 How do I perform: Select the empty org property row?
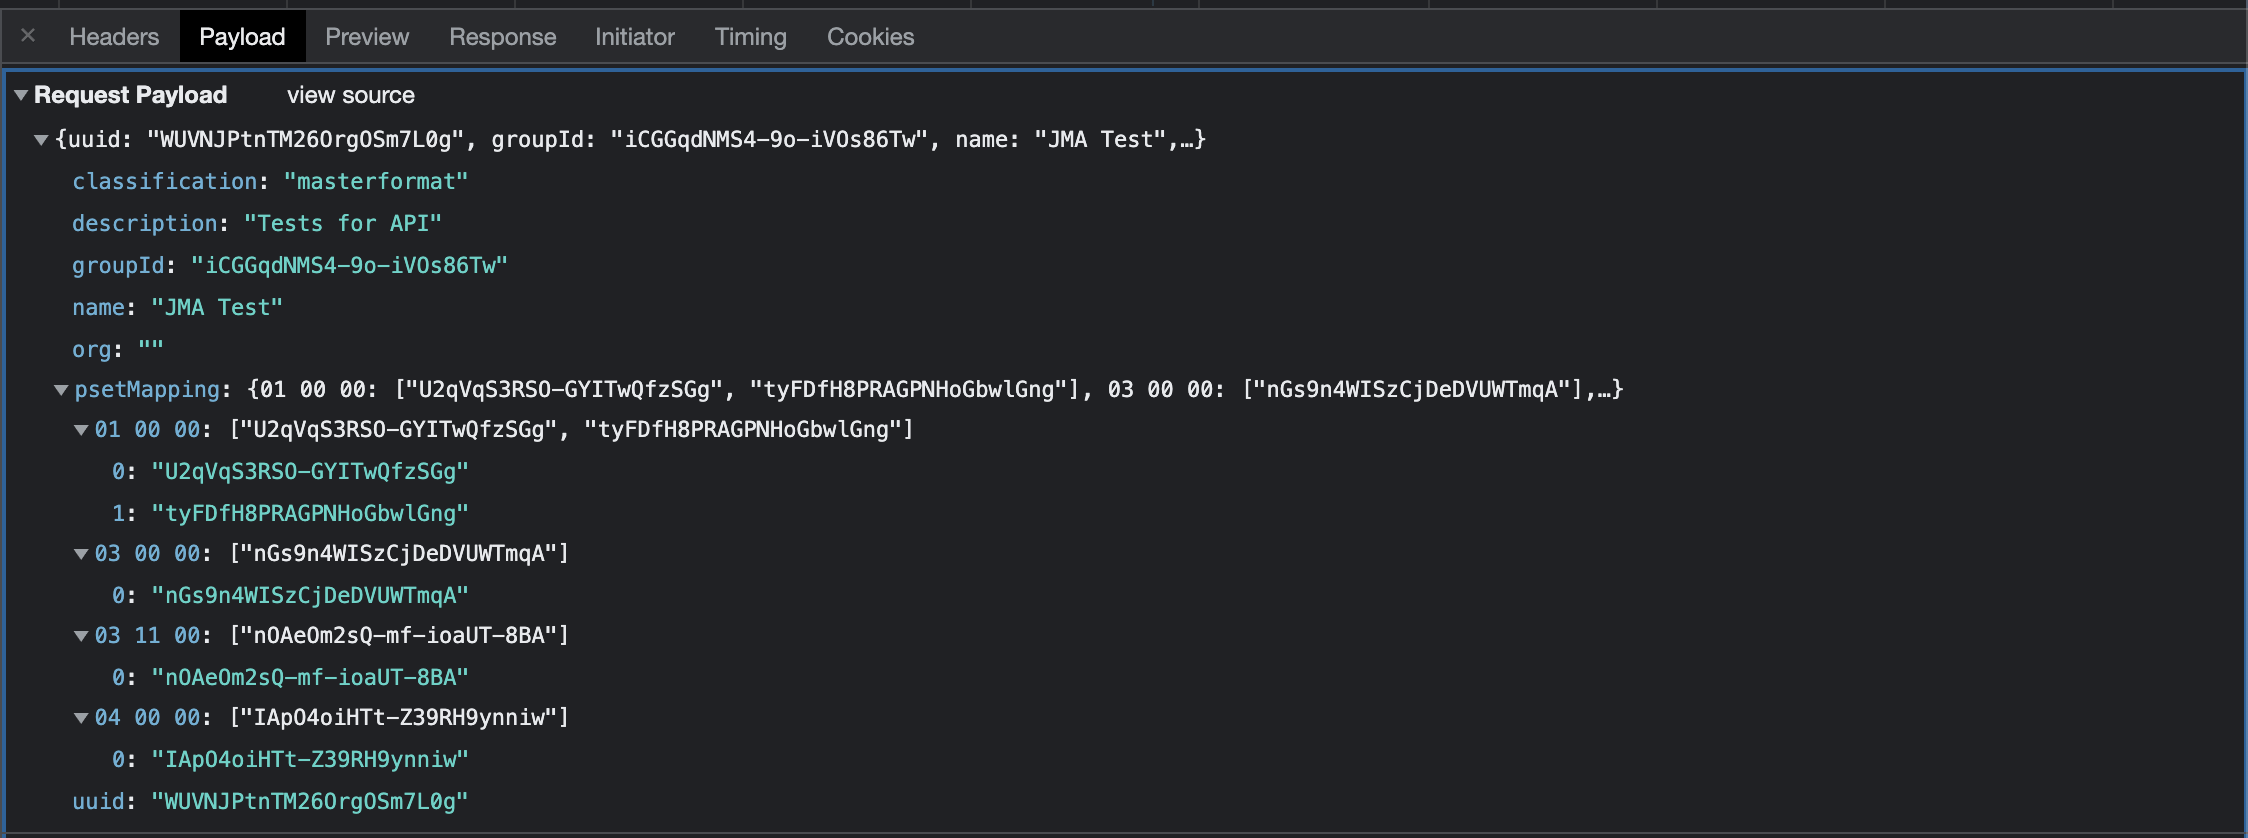click(x=118, y=350)
